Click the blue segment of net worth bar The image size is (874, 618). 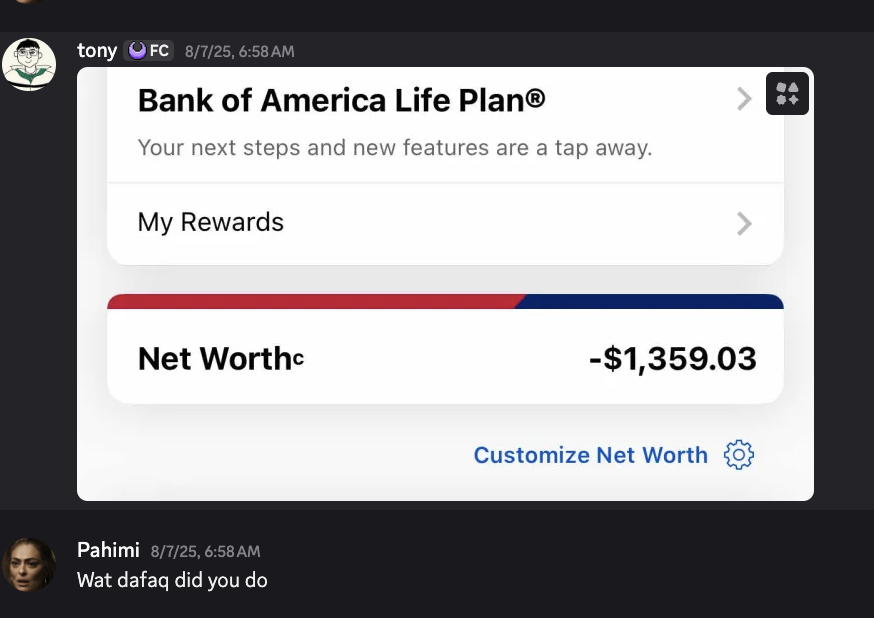[650, 301]
